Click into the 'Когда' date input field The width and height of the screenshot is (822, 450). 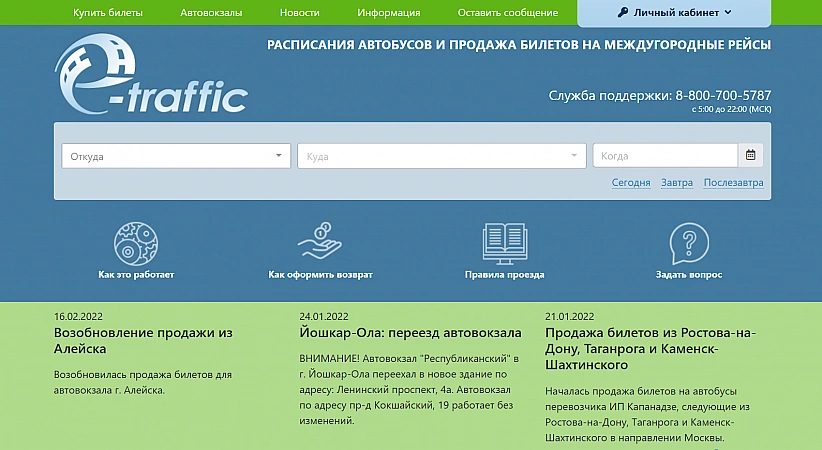click(665, 156)
